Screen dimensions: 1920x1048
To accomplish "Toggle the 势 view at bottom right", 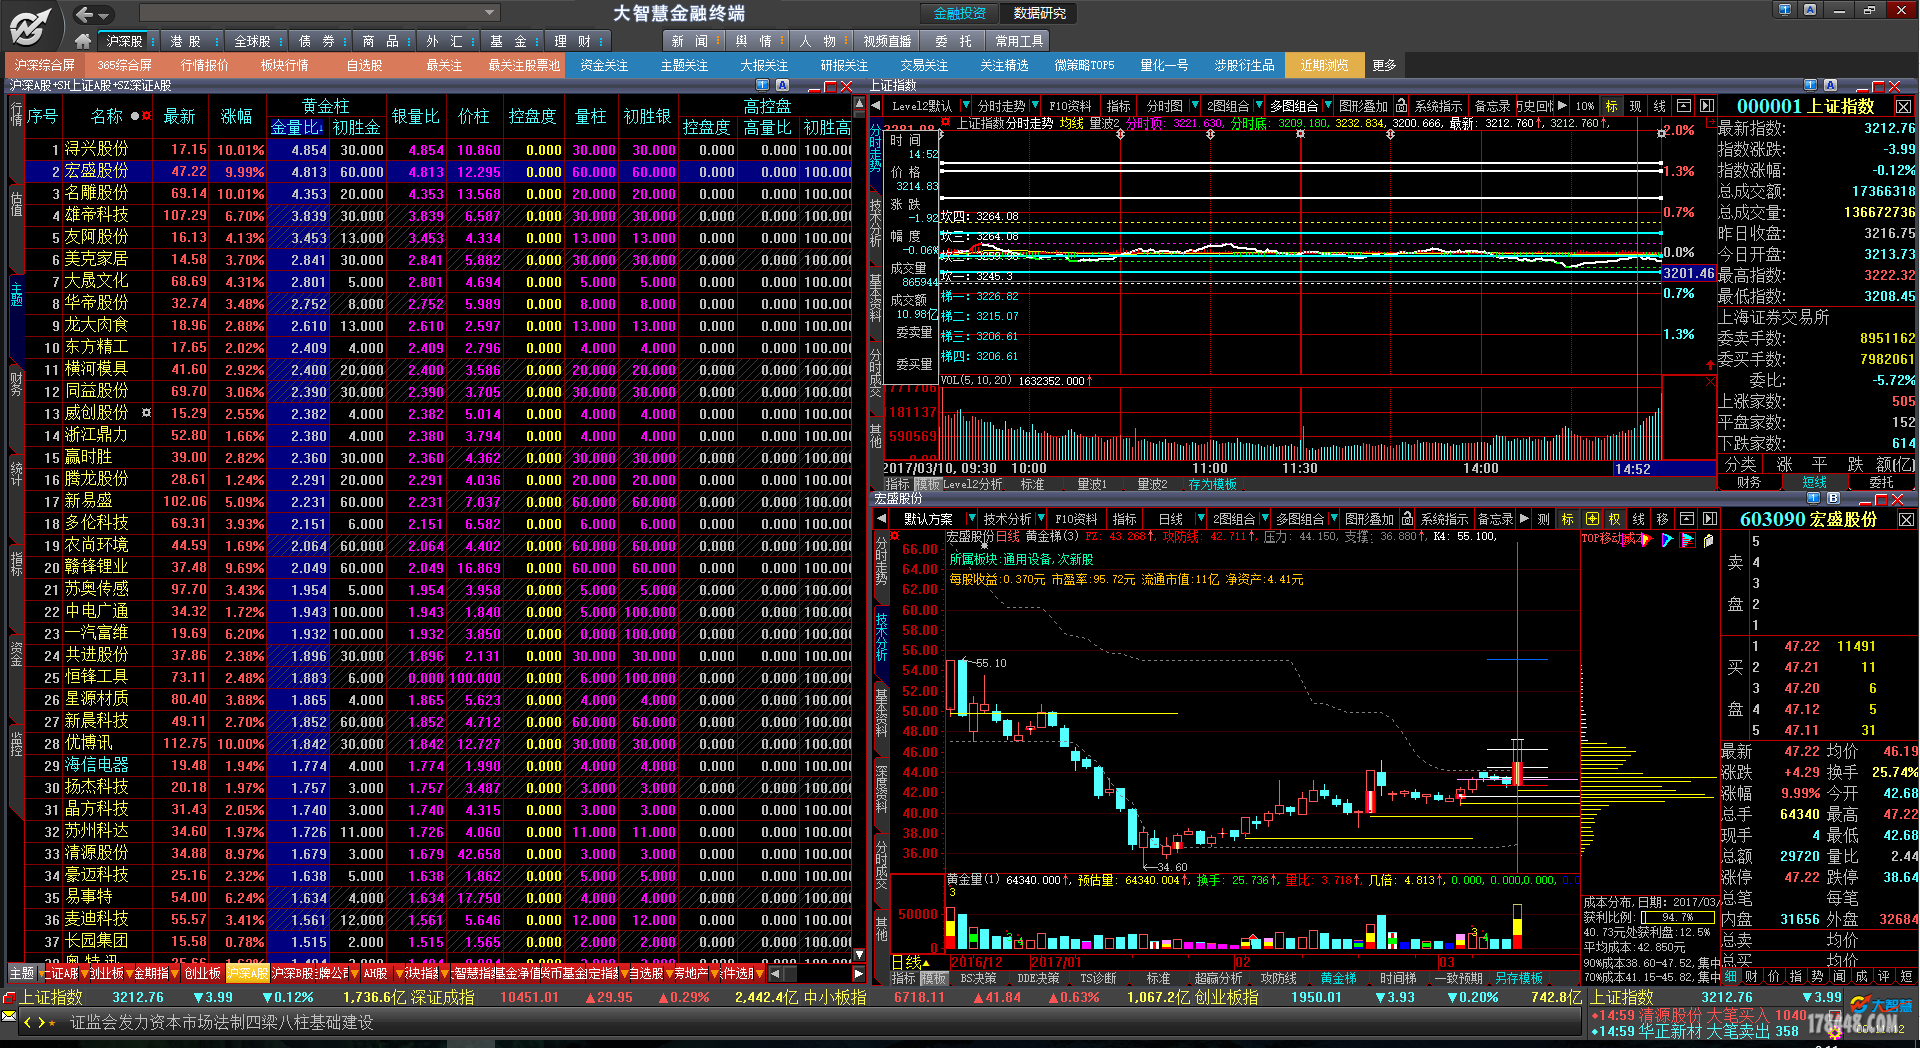I will click(1818, 976).
